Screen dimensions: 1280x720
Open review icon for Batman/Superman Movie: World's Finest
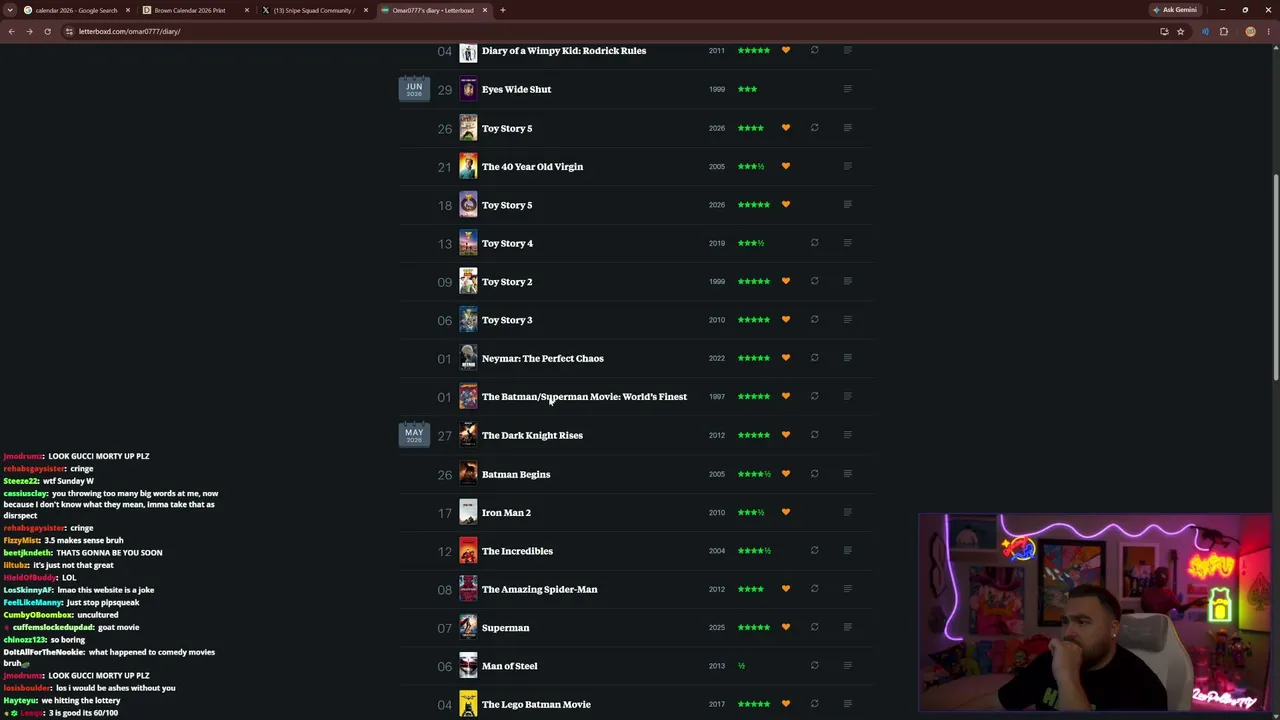(x=847, y=397)
